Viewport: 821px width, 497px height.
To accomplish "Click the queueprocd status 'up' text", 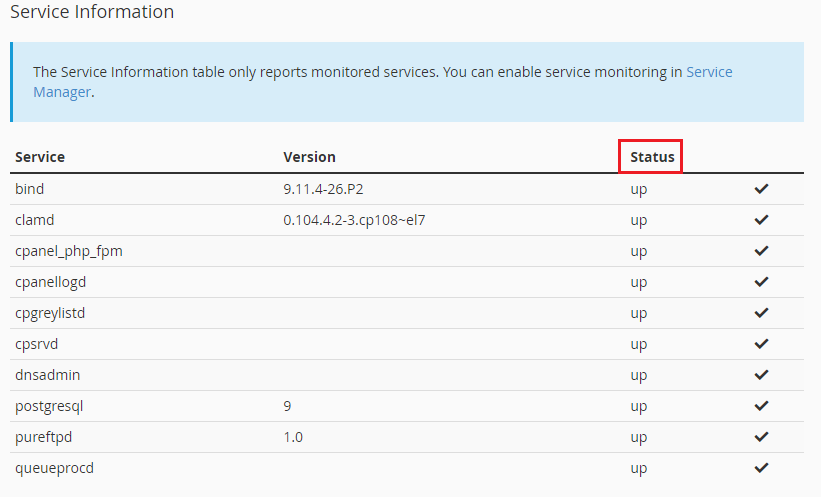I will [x=638, y=468].
